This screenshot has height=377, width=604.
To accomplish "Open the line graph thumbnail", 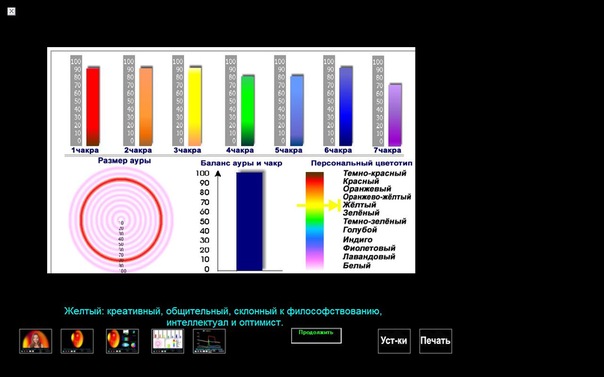I will point(209,341).
